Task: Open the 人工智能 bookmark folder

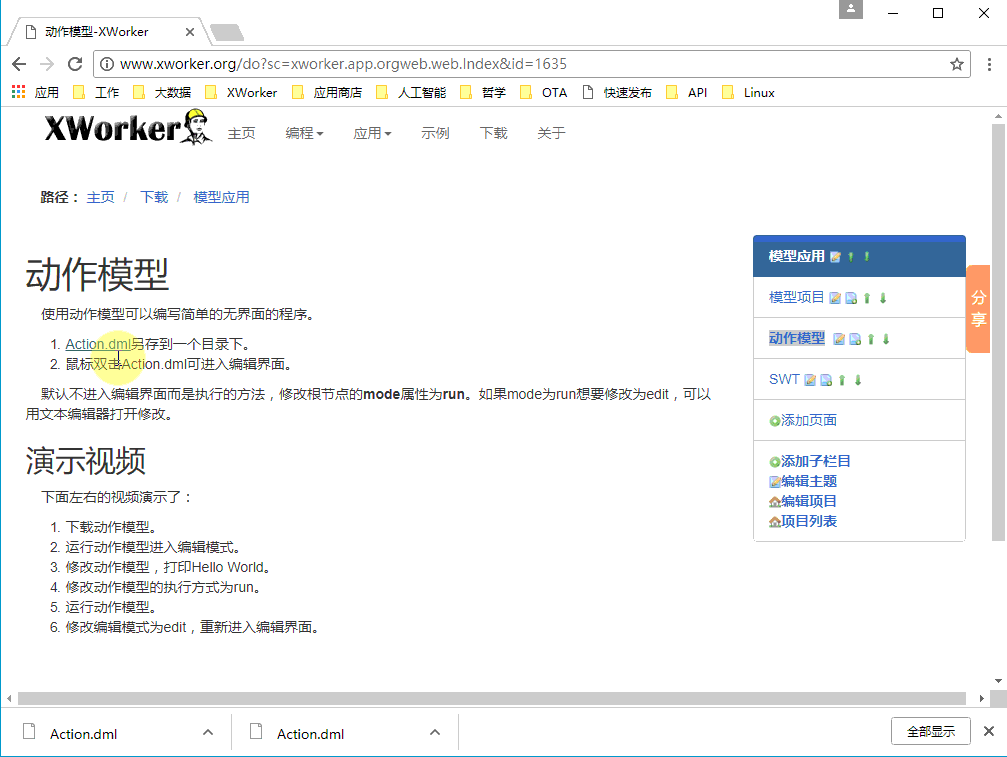Action: pos(411,92)
